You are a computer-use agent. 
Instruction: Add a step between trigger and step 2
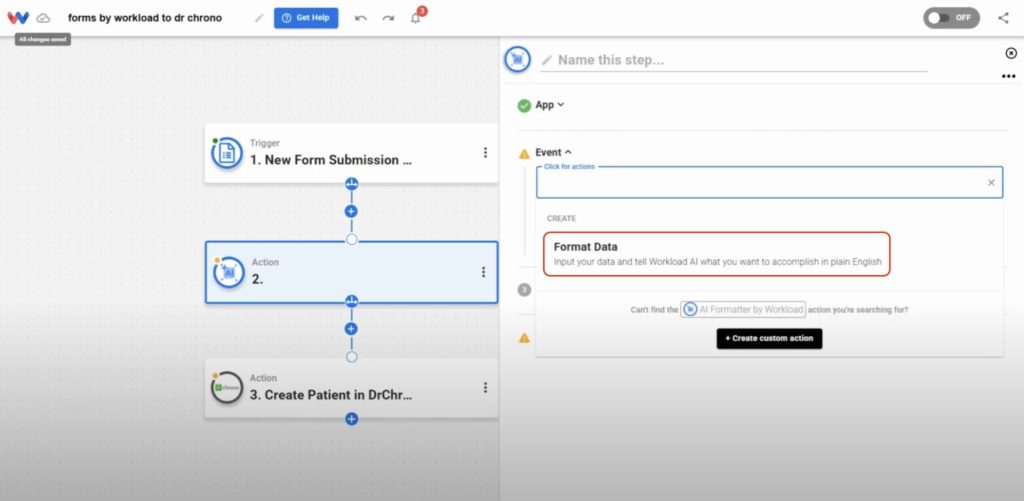(351, 211)
